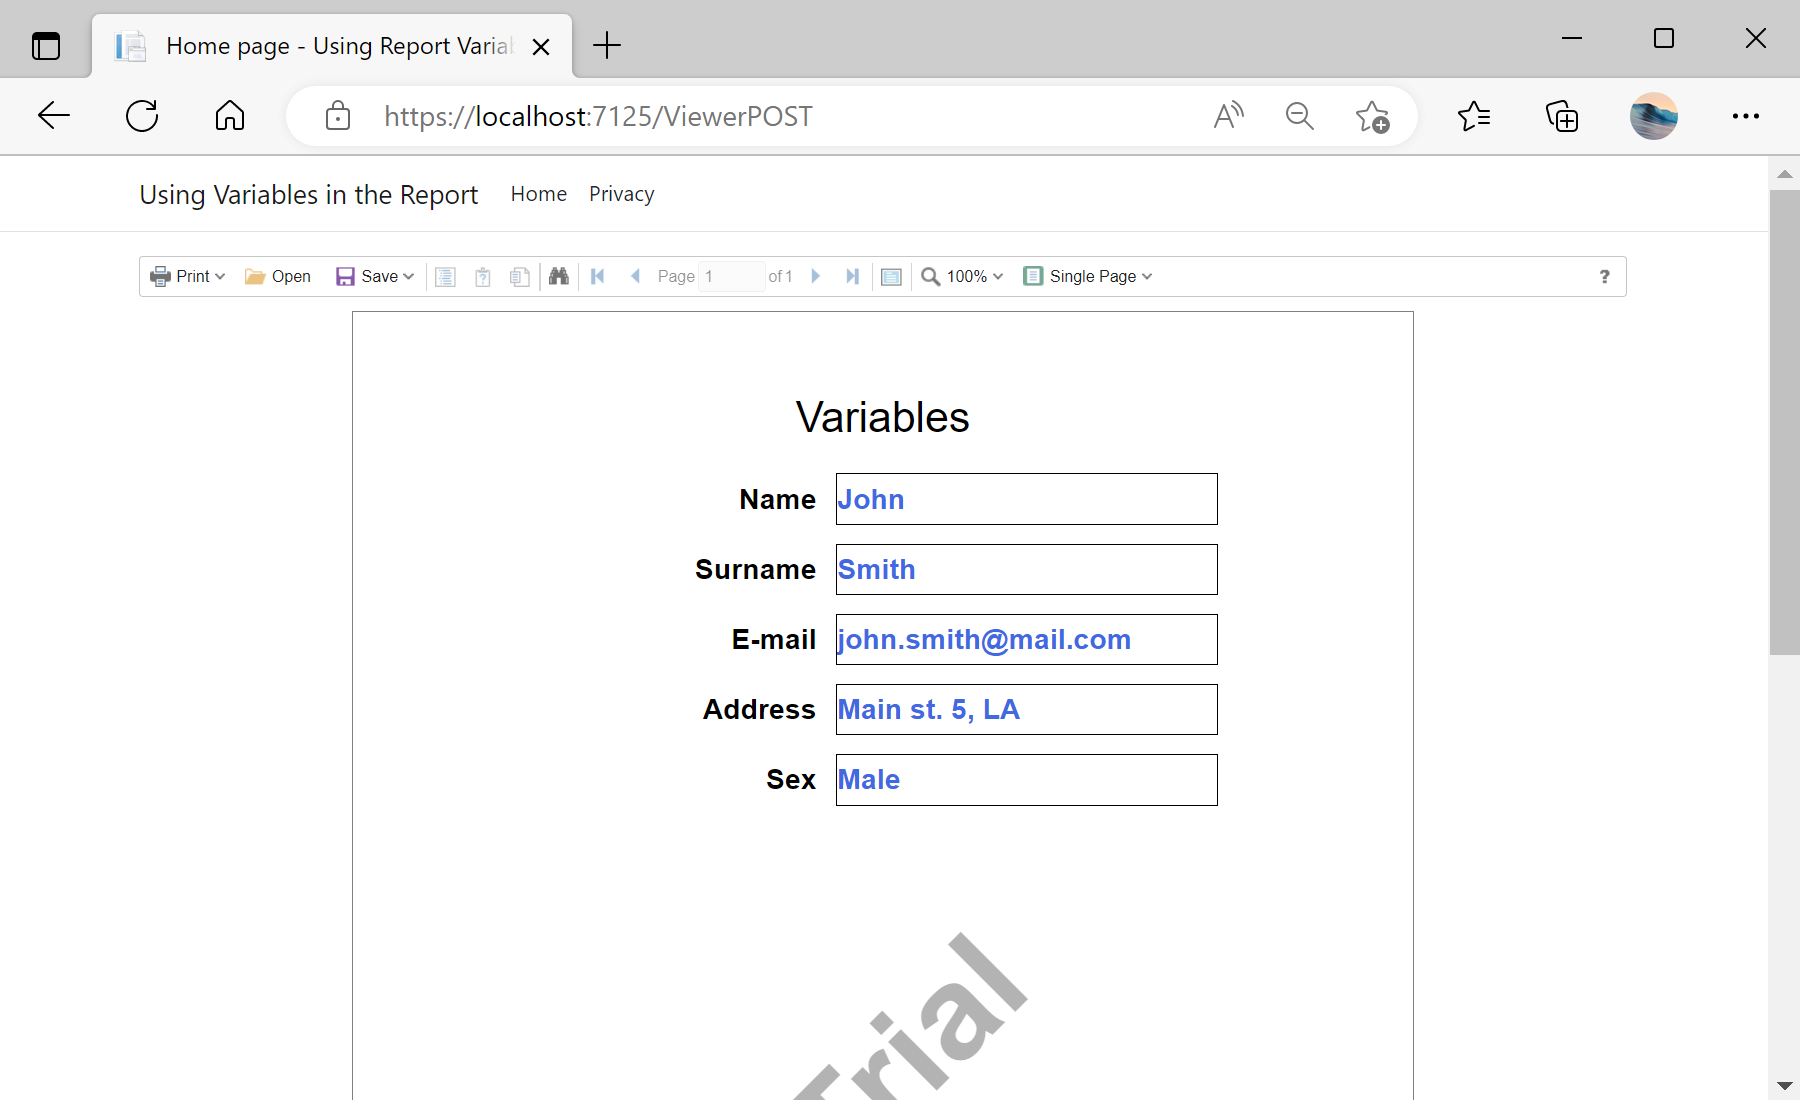The height and width of the screenshot is (1100, 1800).
Task: Click the page number input field
Action: pos(731,277)
